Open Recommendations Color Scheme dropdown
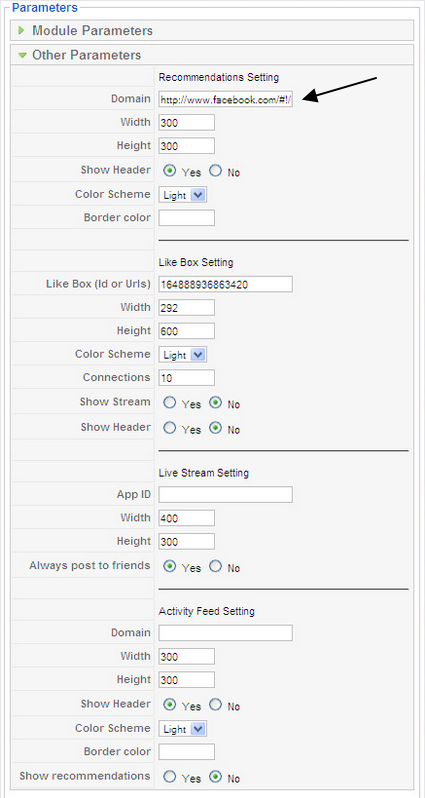425x798 pixels. [183, 195]
